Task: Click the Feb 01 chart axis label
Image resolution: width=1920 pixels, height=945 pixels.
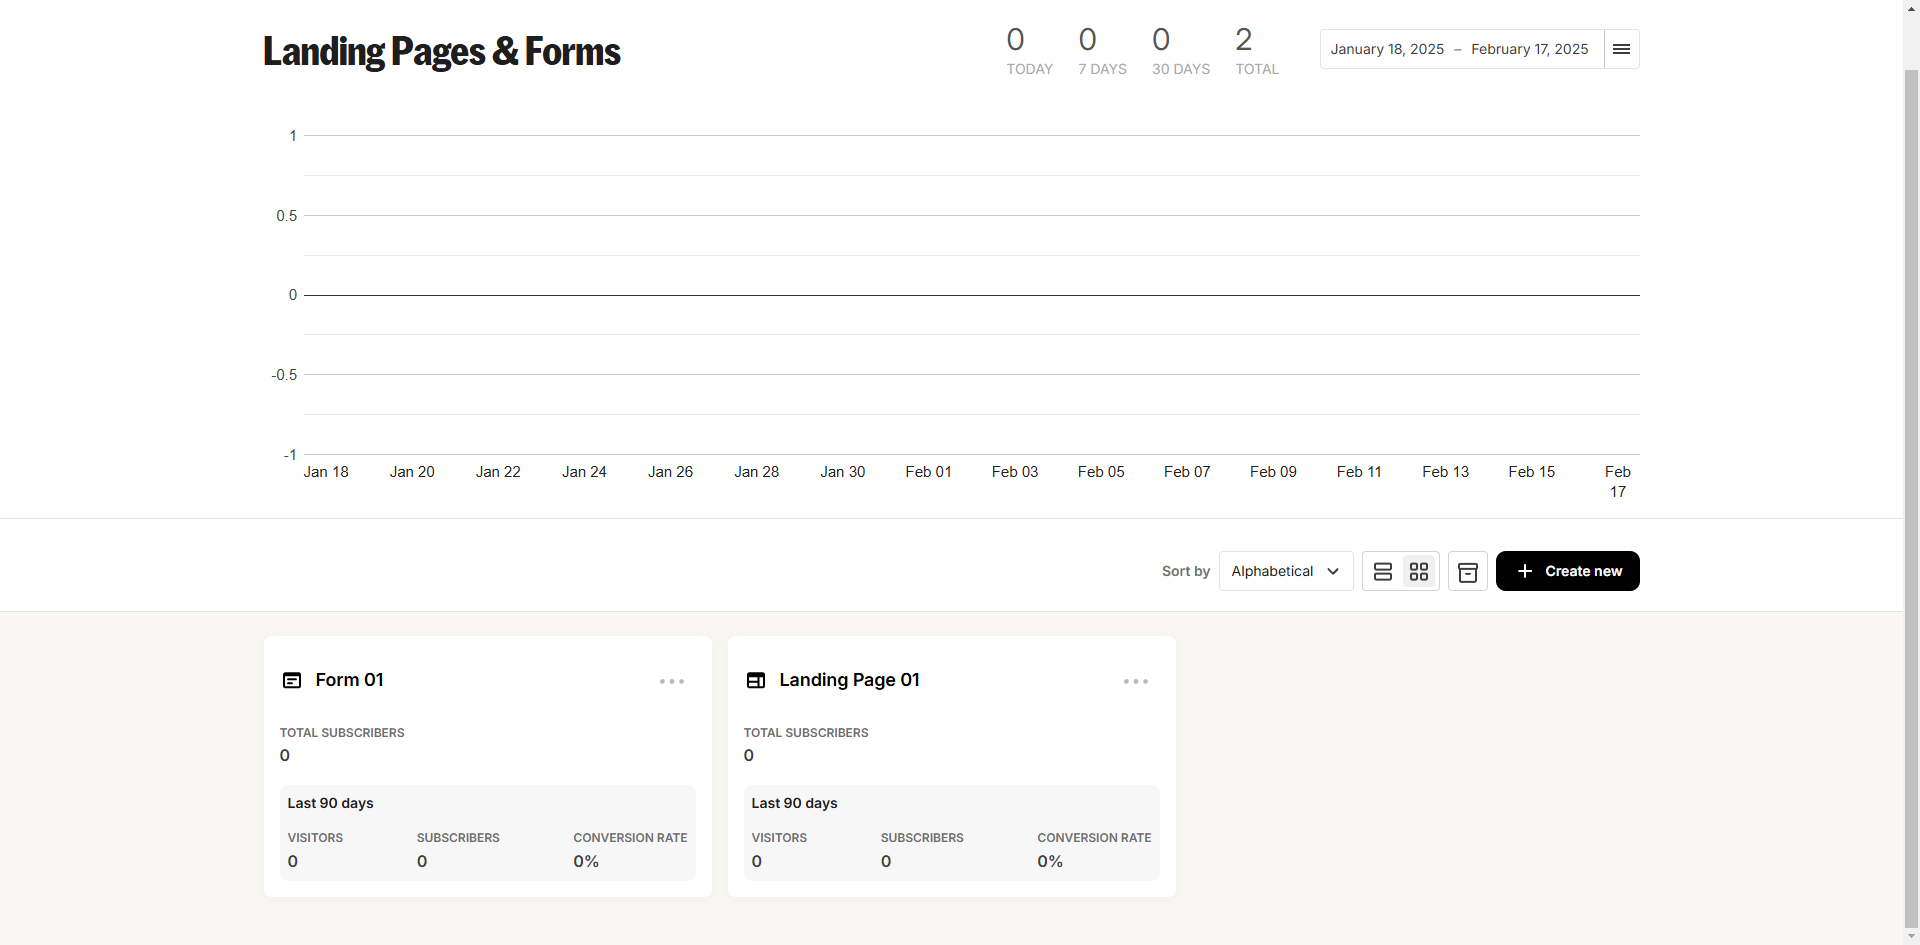Action: click(928, 472)
